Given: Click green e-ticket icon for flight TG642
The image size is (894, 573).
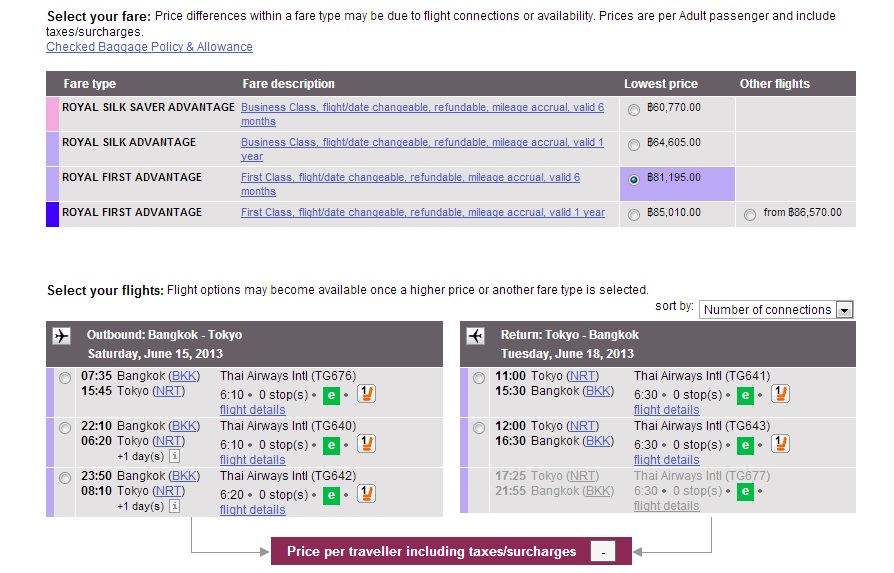Looking at the screenshot, I should (331, 494).
